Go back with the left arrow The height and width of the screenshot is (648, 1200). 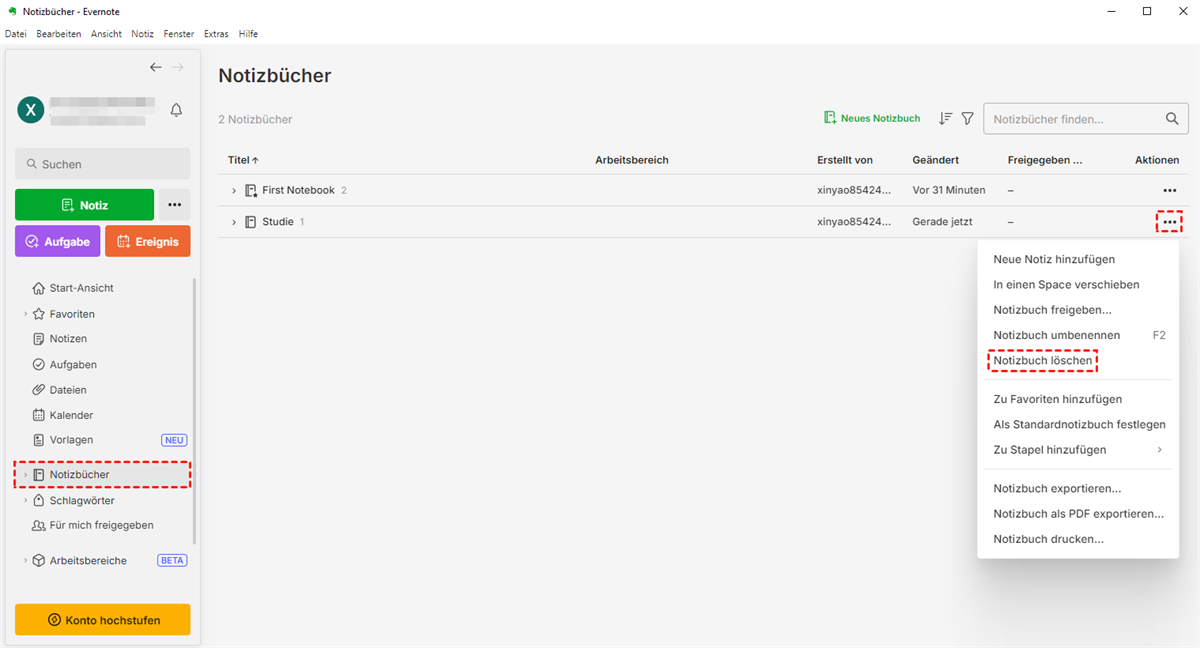(x=156, y=67)
